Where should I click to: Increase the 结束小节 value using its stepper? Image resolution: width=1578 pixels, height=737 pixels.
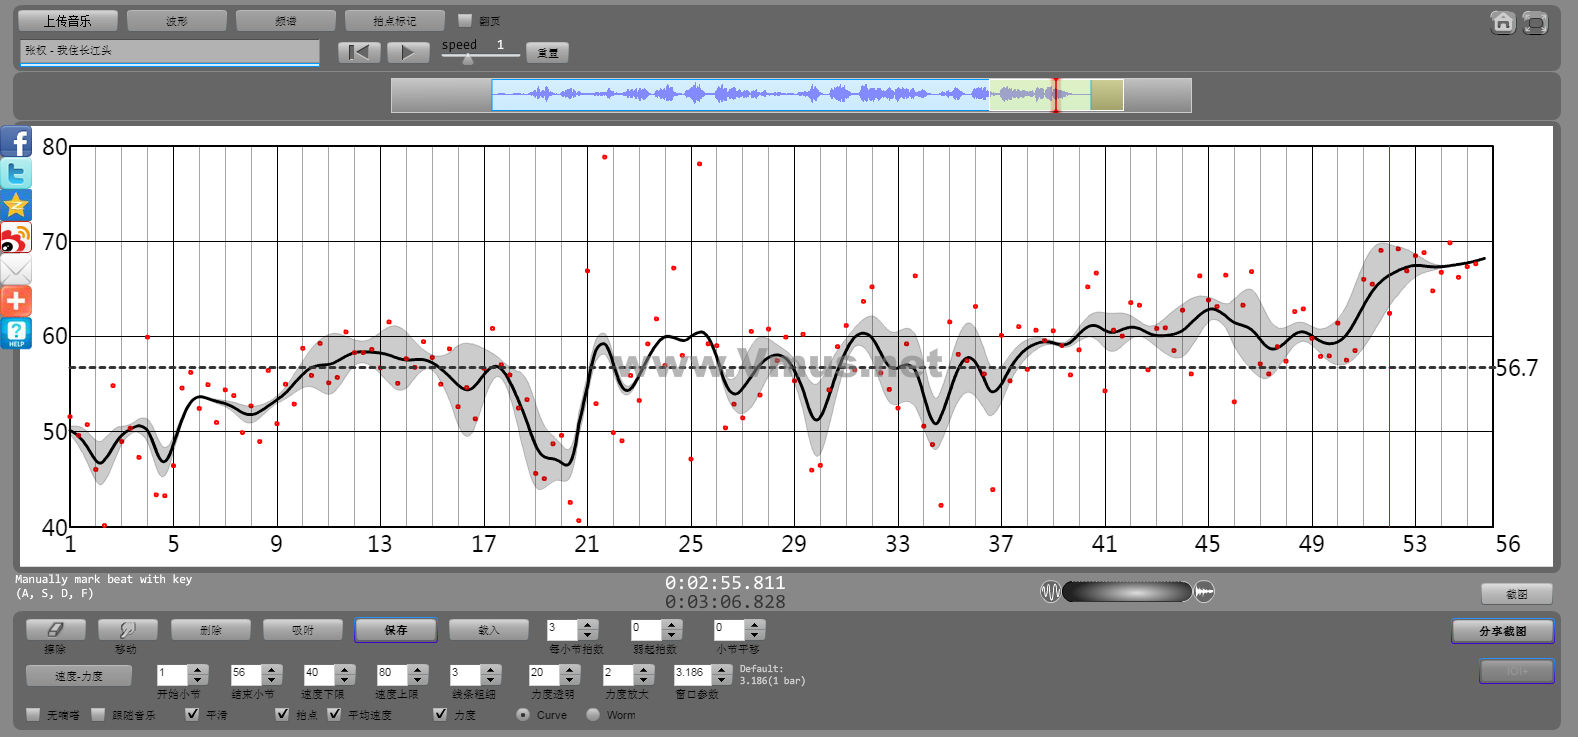(272, 669)
